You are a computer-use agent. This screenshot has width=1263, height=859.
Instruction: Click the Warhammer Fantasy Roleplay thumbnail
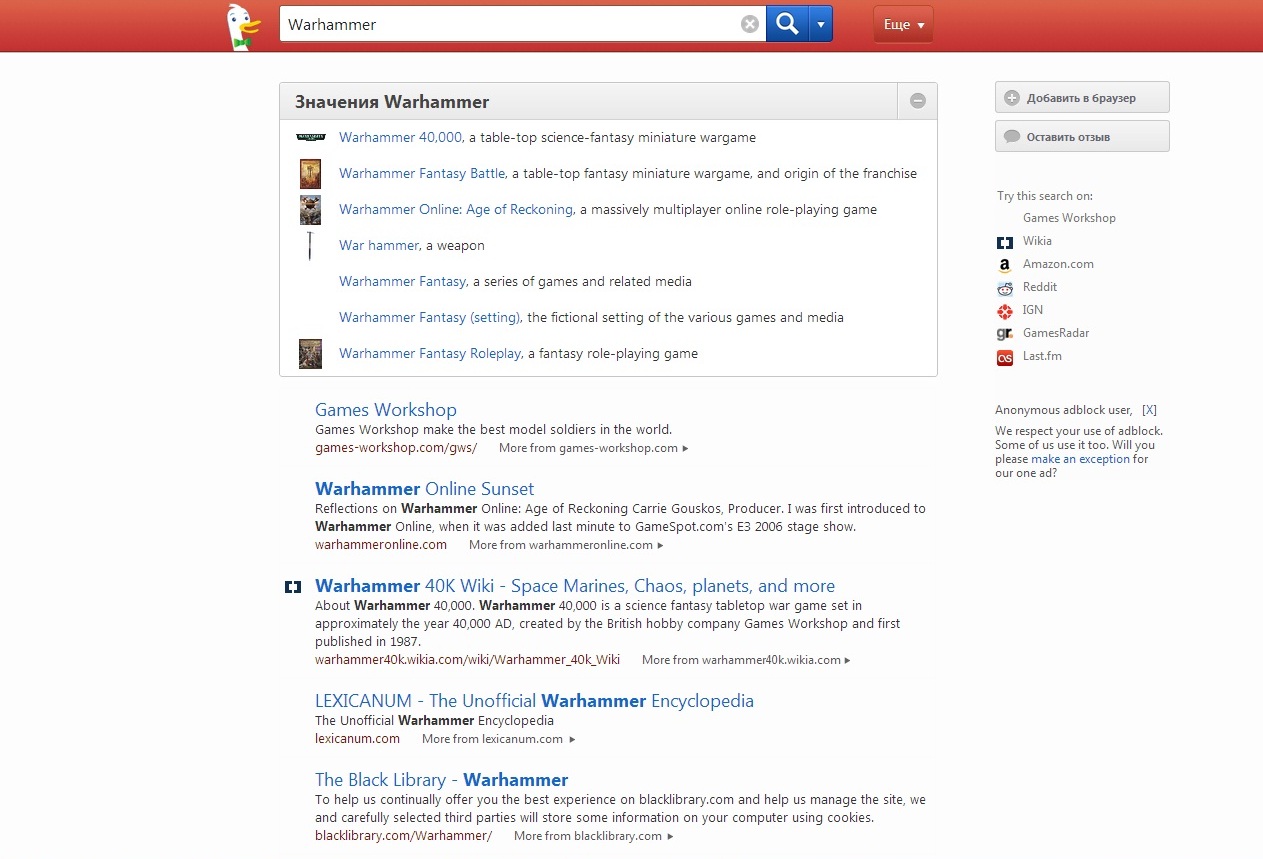(311, 354)
